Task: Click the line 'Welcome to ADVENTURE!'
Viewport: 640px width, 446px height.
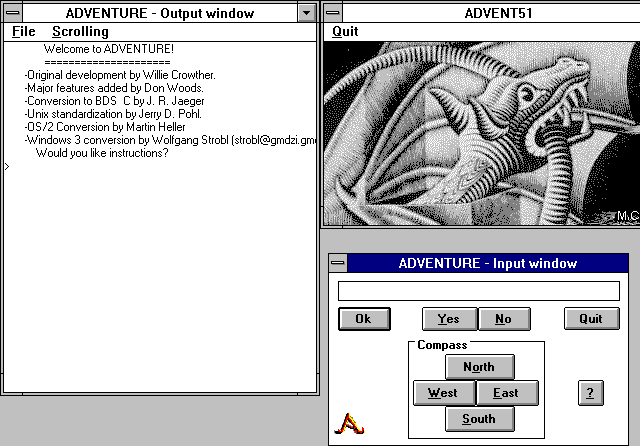Action: [x=109, y=49]
